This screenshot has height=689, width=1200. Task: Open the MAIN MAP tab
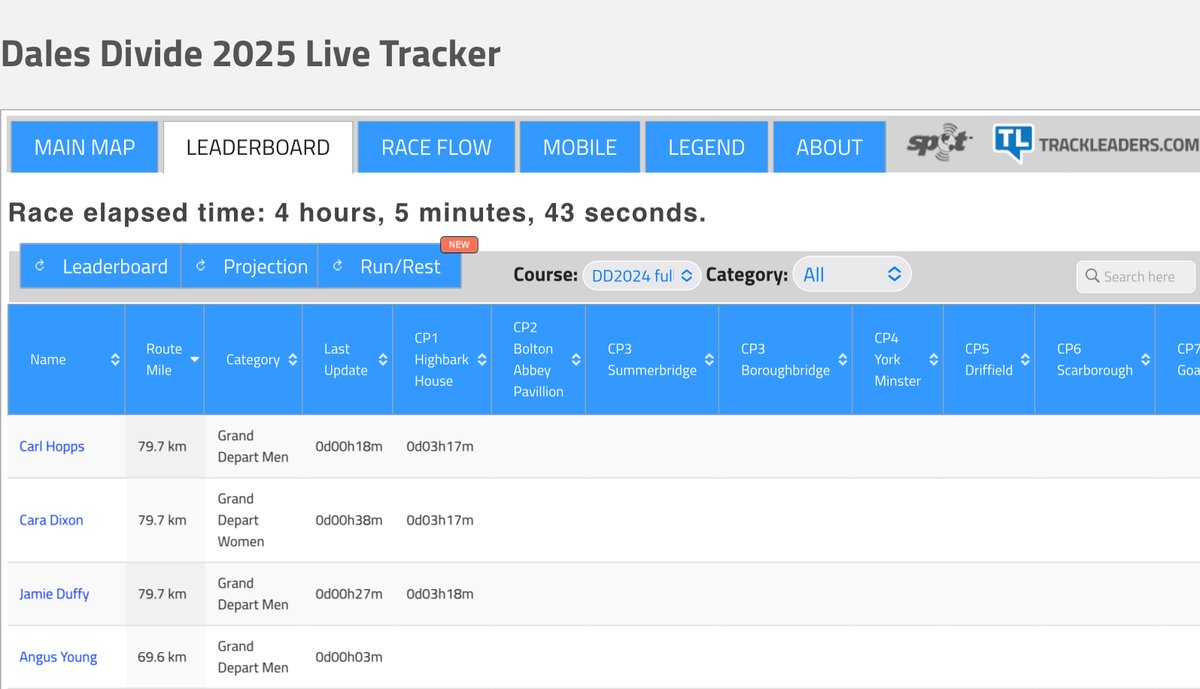[84, 147]
